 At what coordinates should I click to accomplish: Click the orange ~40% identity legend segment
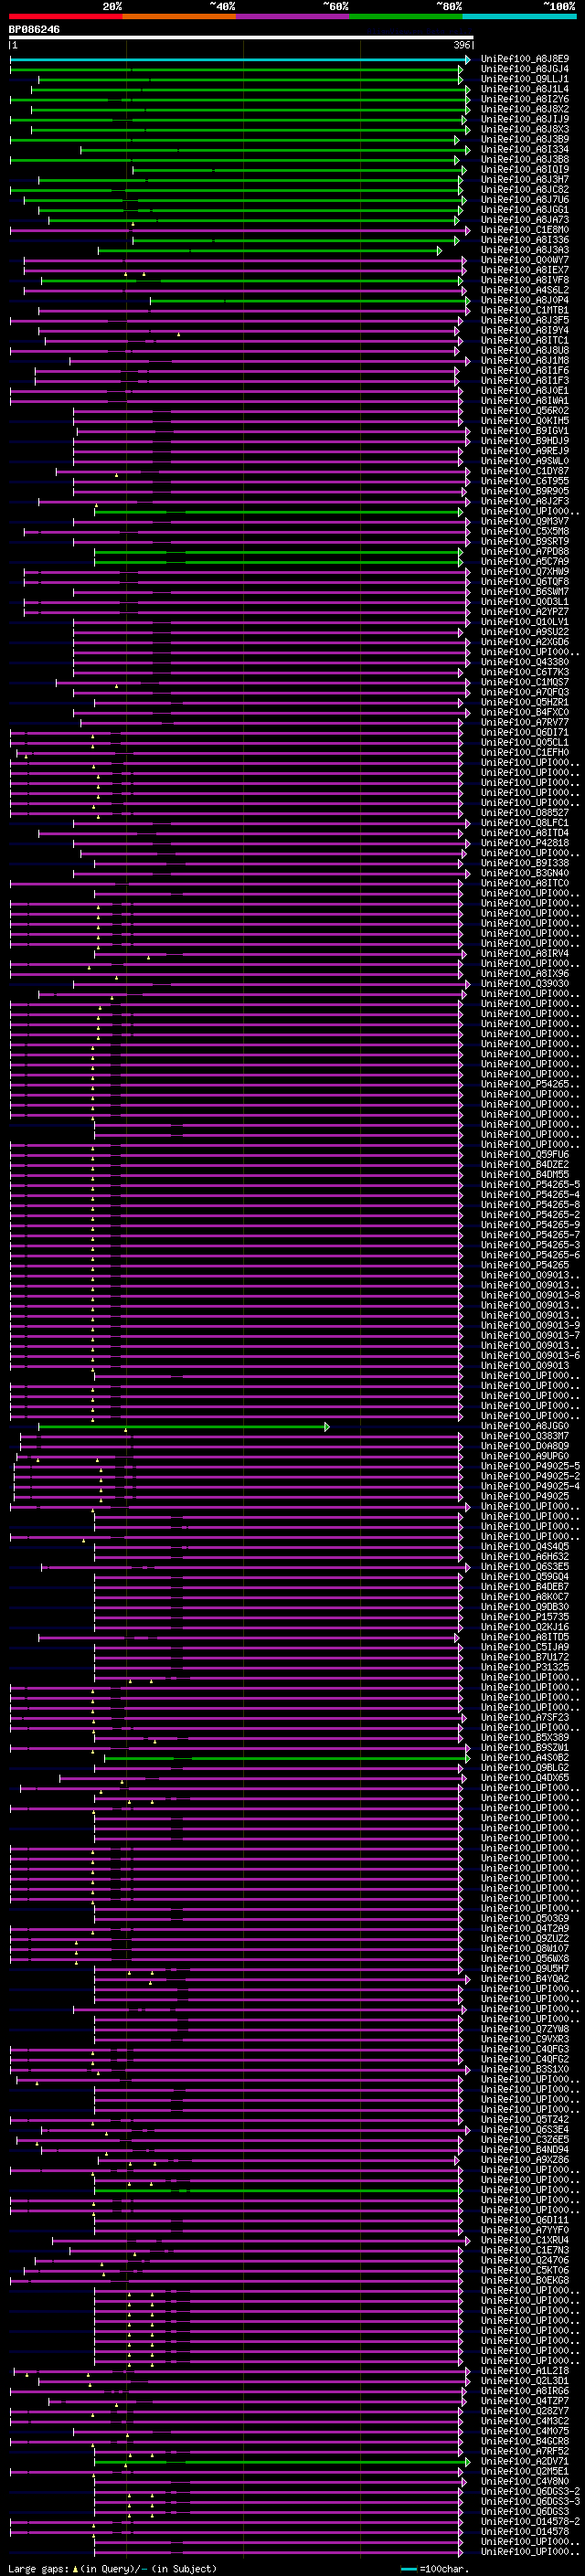click(179, 16)
